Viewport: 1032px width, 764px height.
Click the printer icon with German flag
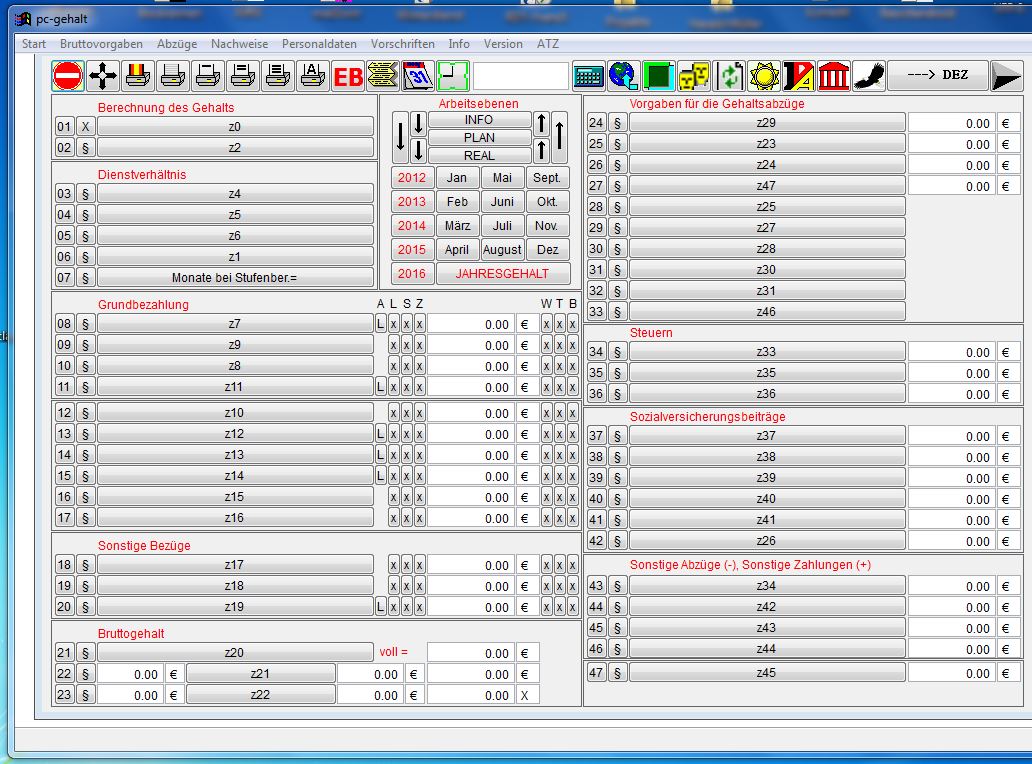pos(138,76)
